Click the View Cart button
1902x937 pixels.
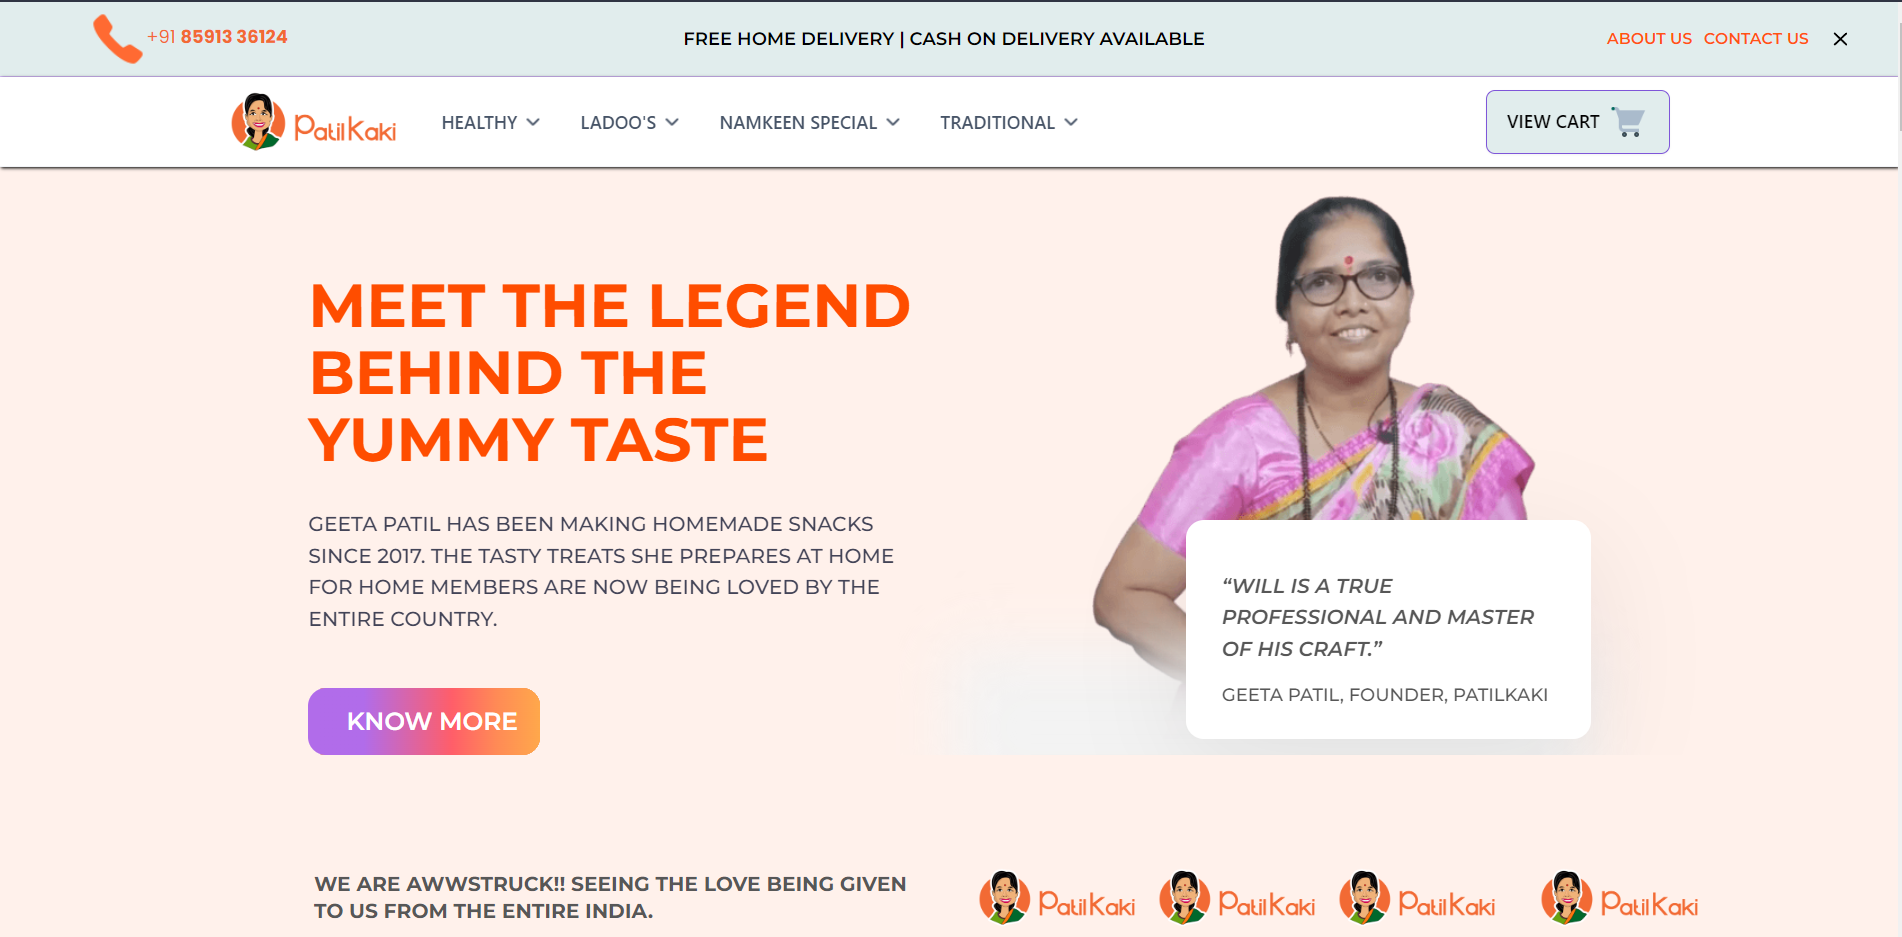[1577, 122]
